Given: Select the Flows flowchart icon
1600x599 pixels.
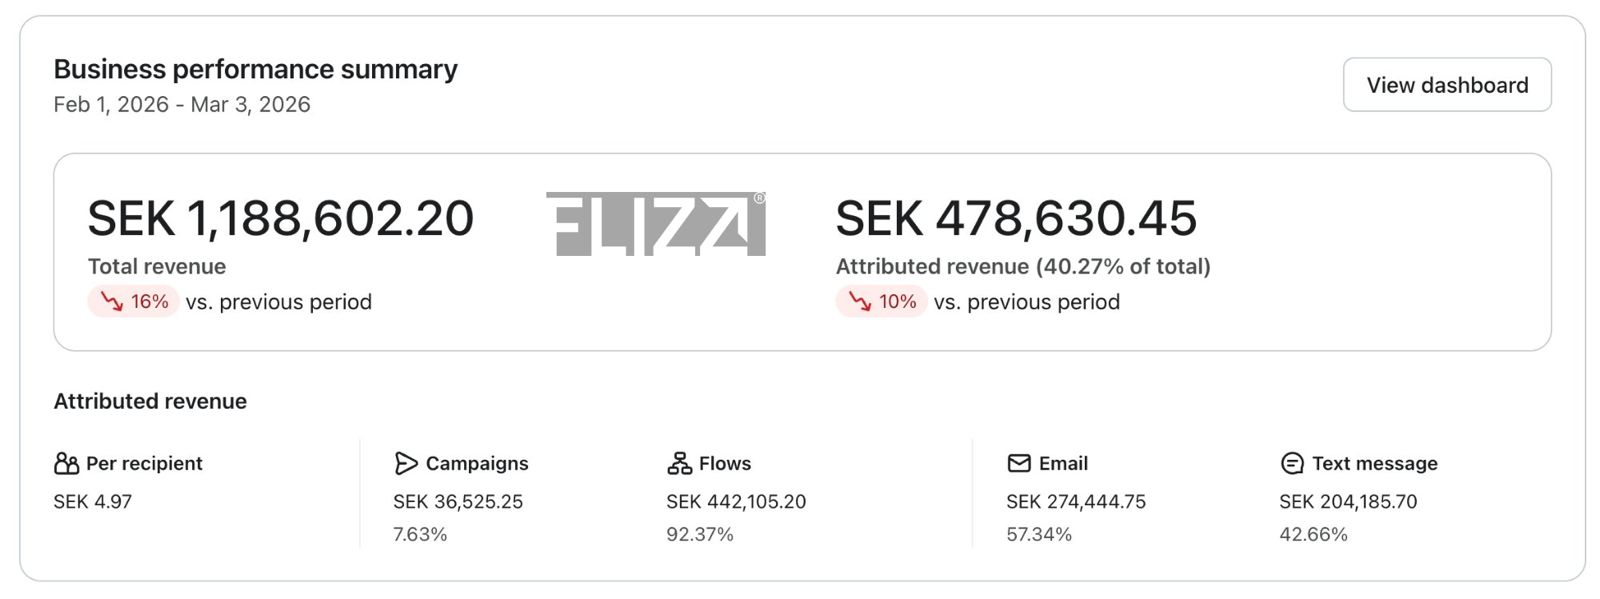Looking at the screenshot, I should click(680, 463).
